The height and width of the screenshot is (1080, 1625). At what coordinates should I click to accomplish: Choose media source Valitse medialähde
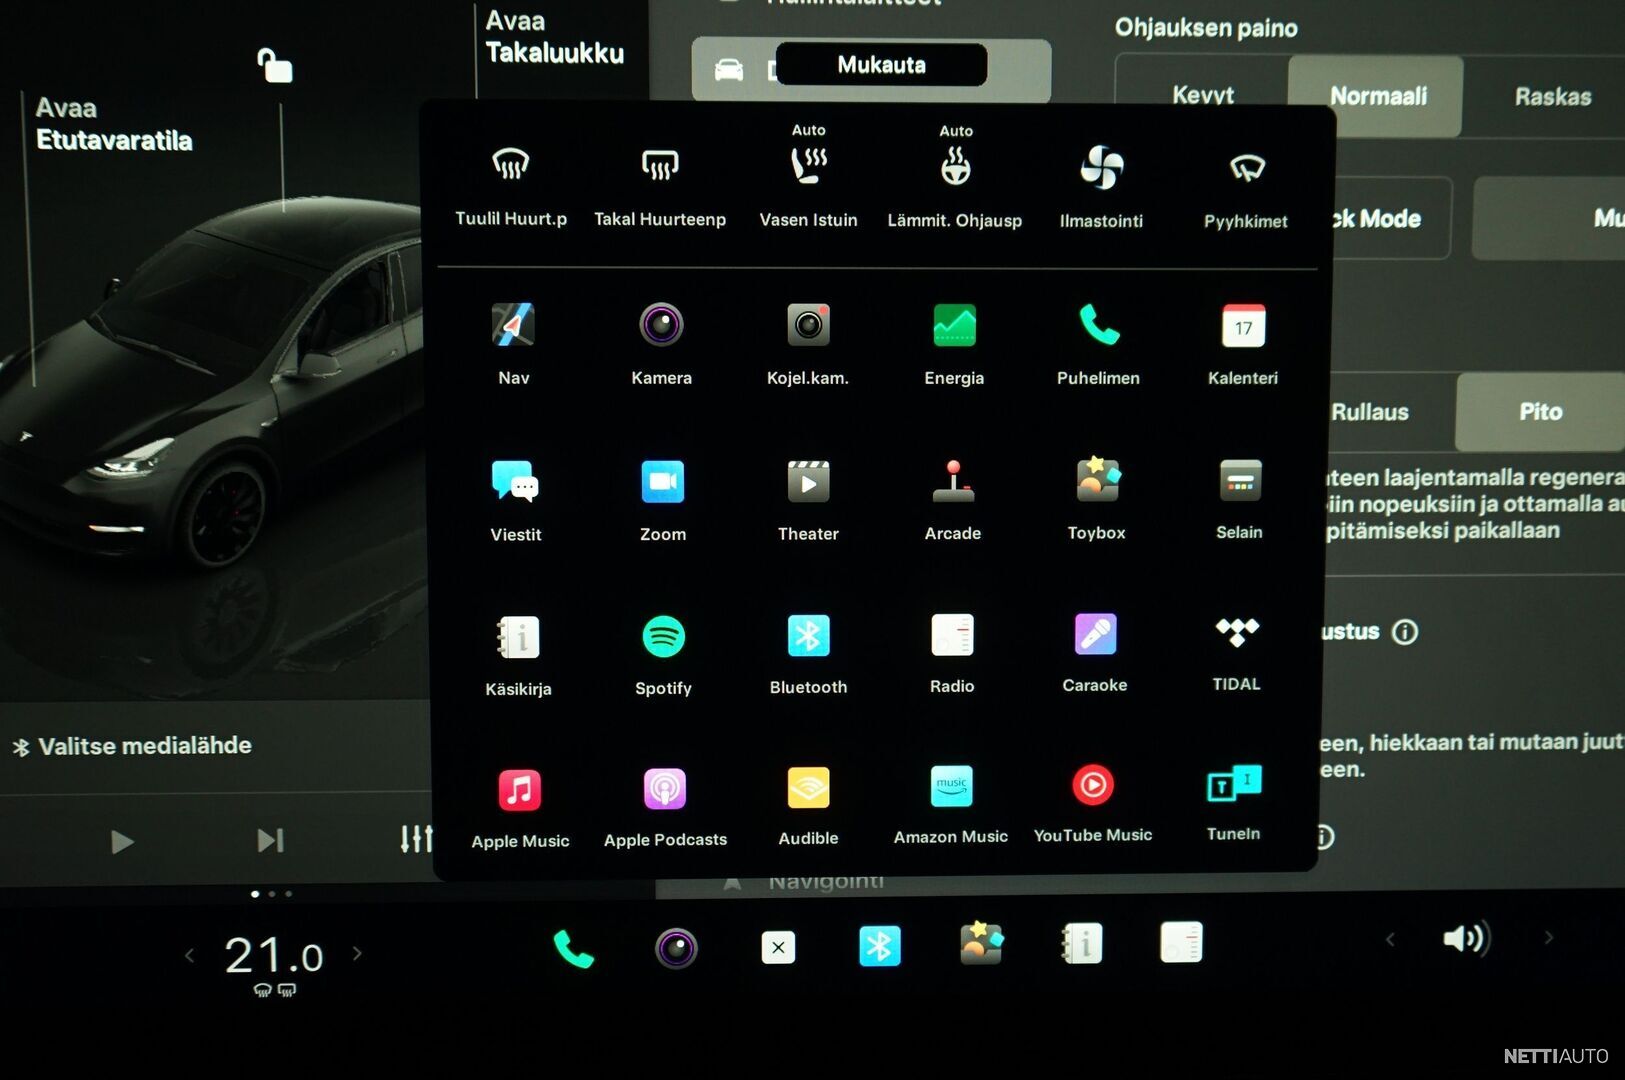click(x=132, y=746)
